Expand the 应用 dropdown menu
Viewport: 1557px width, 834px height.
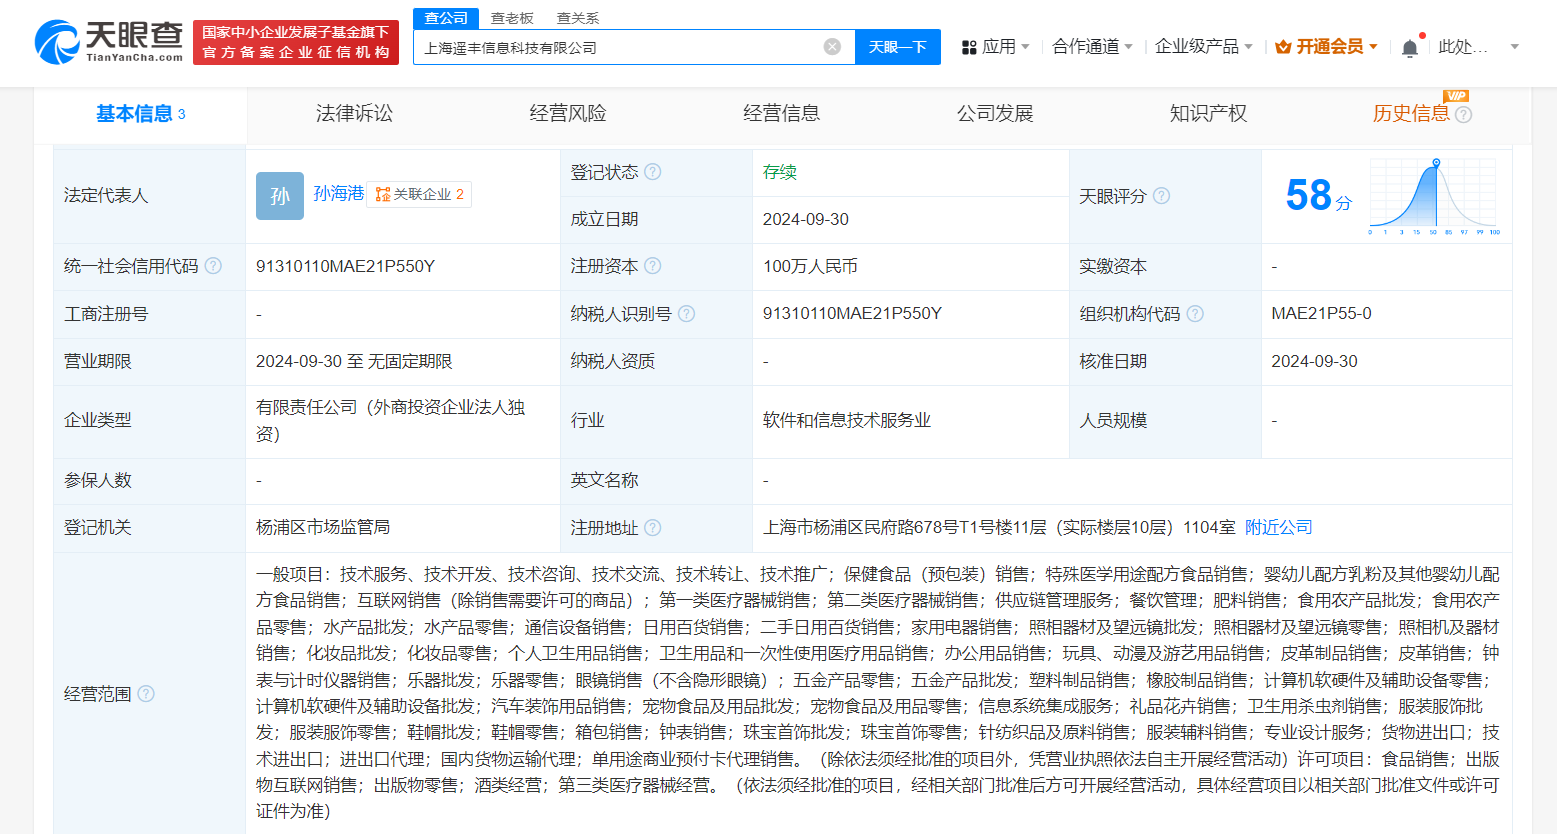click(995, 47)
